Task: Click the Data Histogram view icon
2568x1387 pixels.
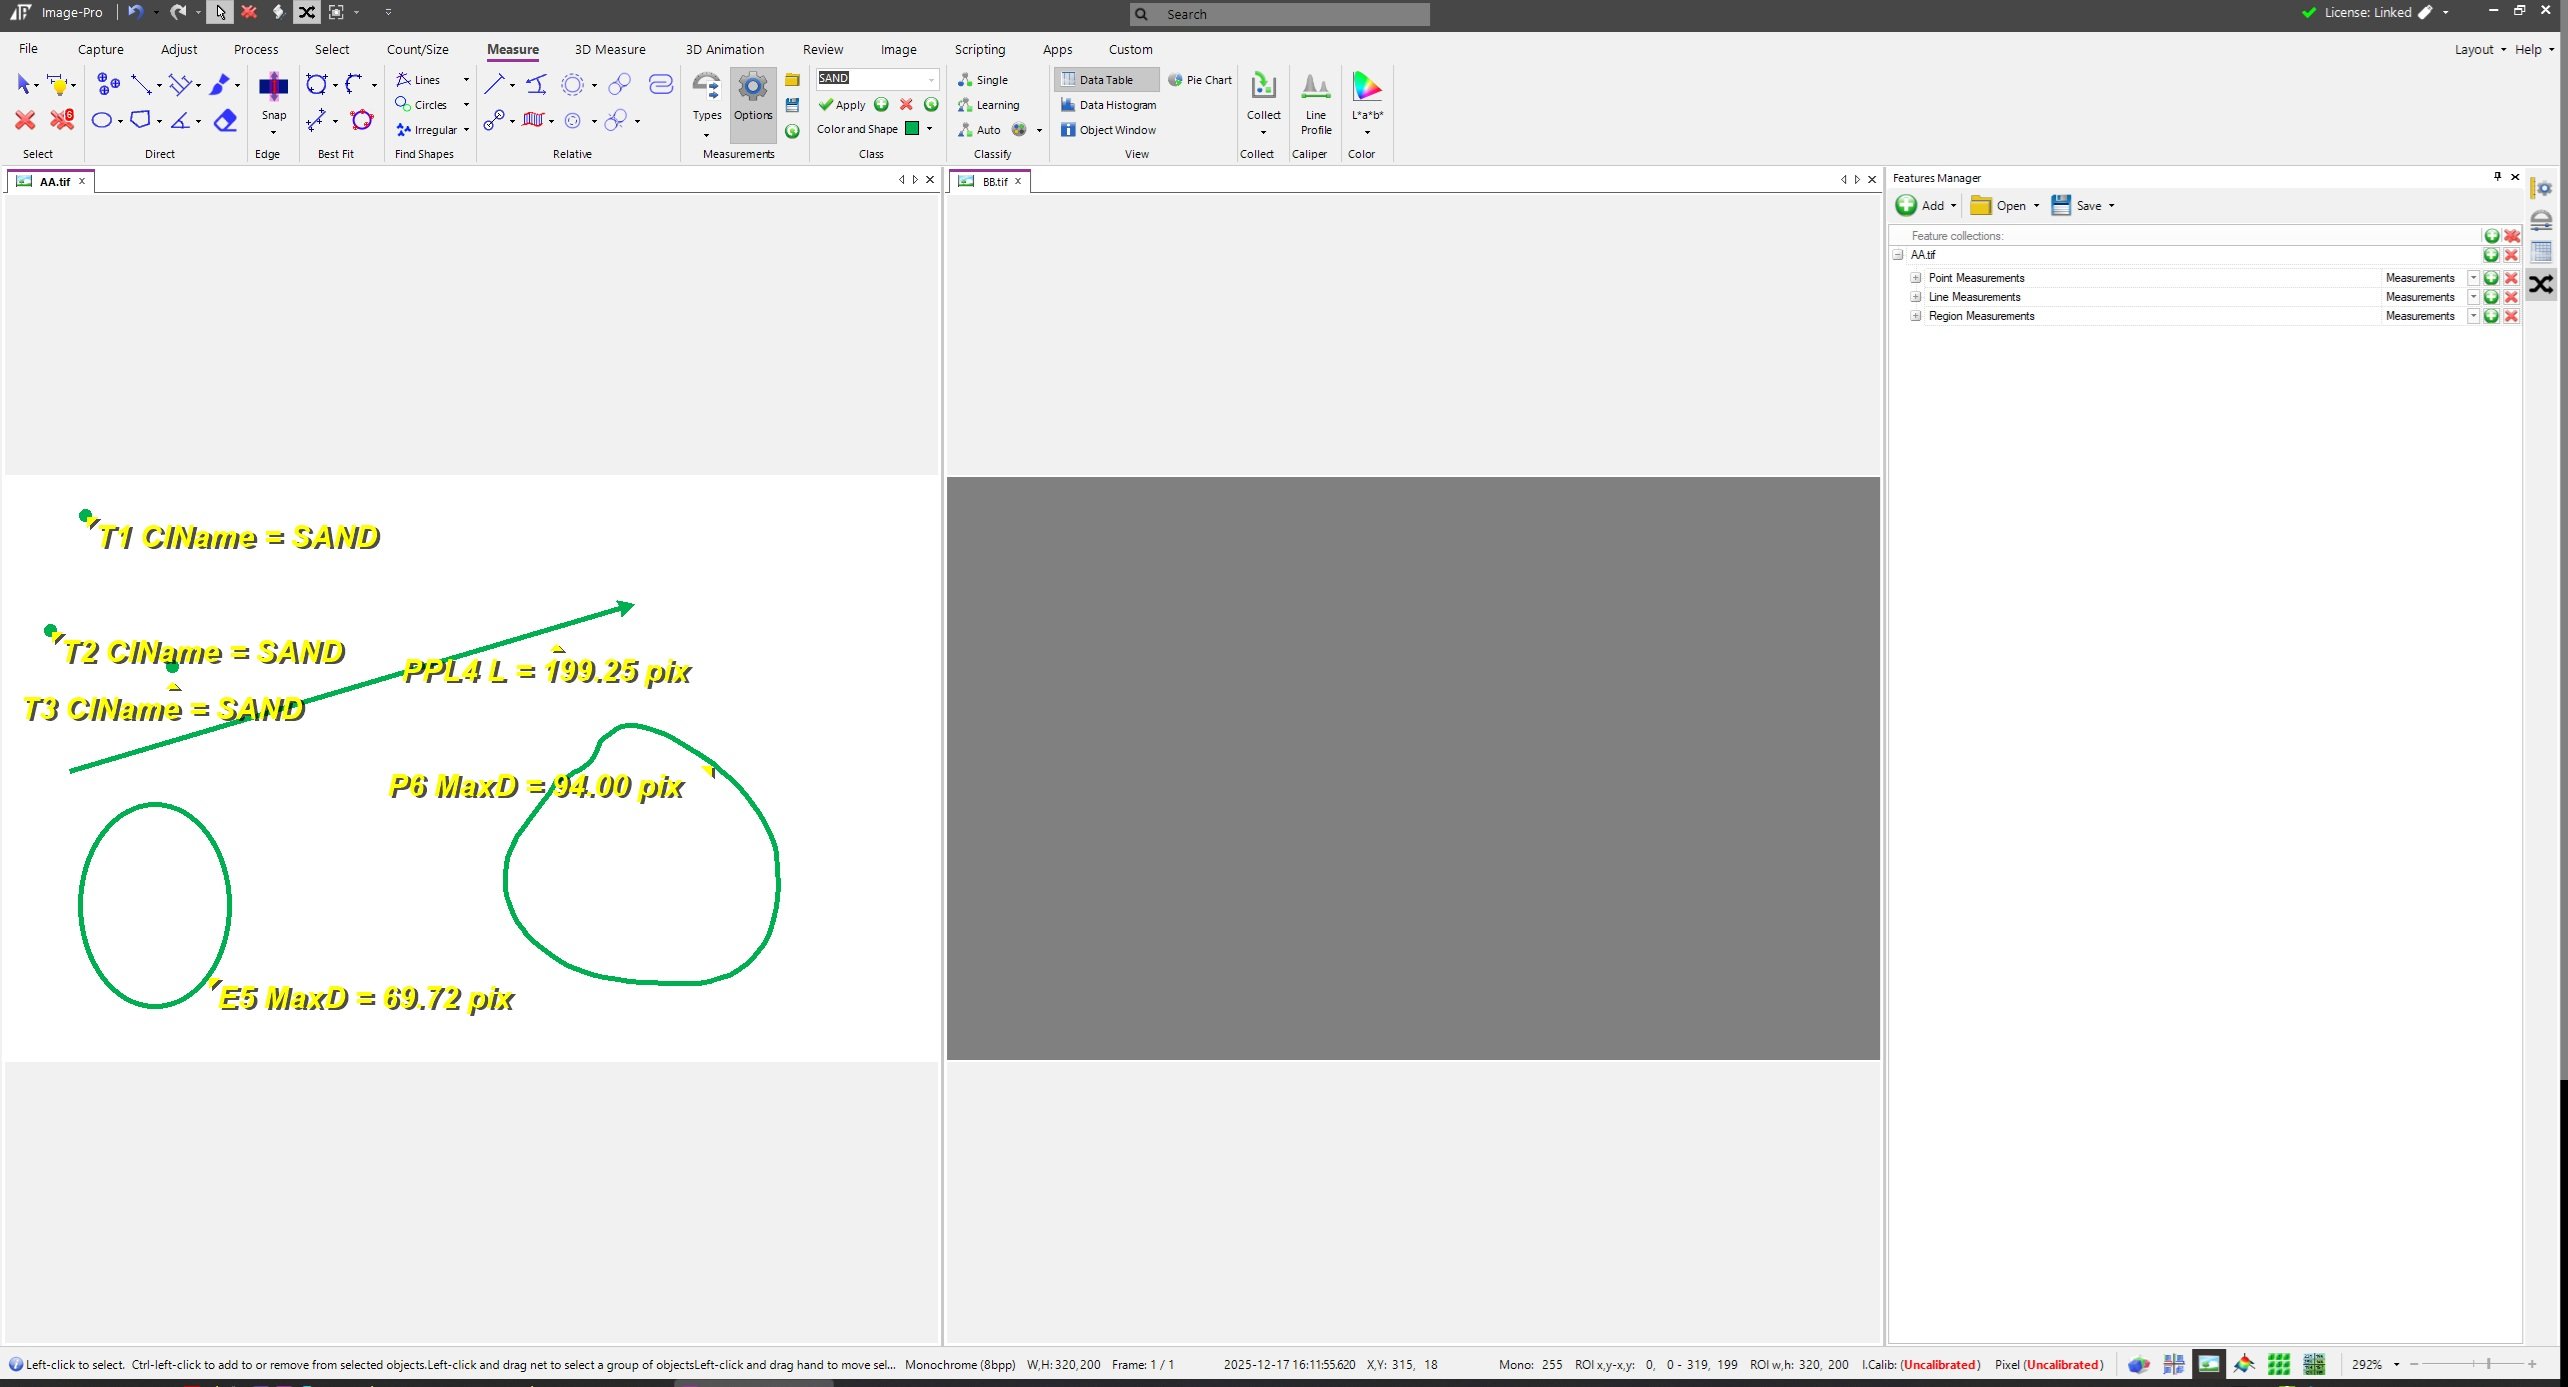Action: pyautogui.click(x=1068, y=105)
